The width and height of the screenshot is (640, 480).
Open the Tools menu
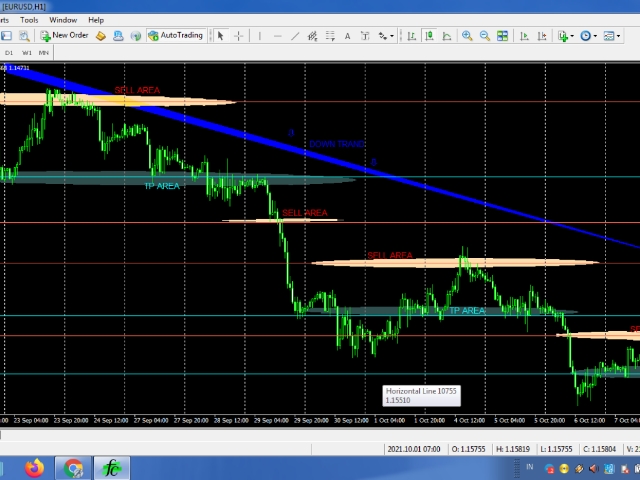pyautogui.click(x=29, y=20)
